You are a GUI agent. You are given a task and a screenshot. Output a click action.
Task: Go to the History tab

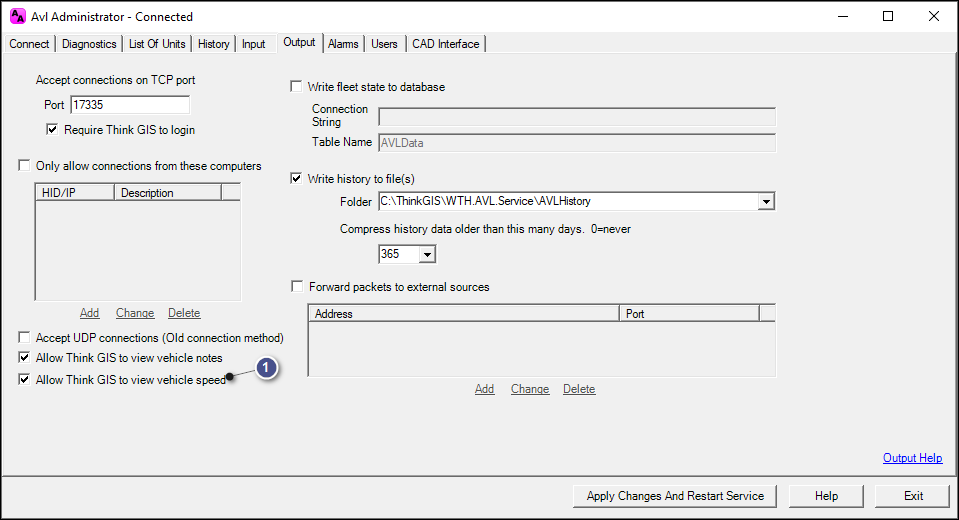(x=213, y=44)
